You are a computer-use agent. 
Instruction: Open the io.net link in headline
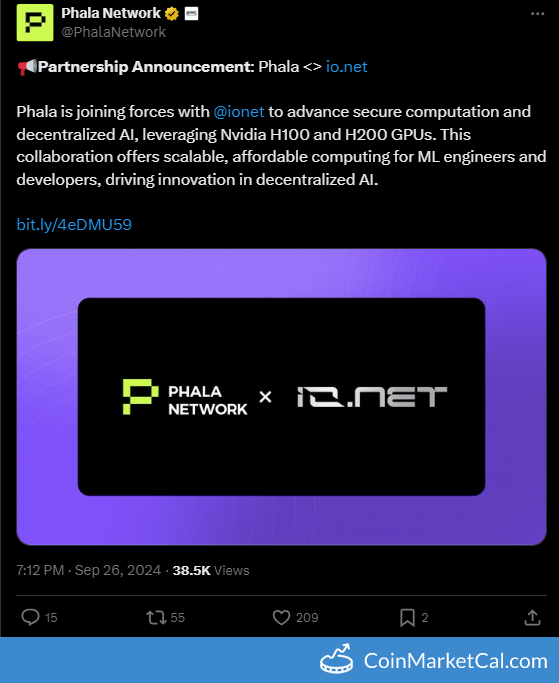pos(346,67)
